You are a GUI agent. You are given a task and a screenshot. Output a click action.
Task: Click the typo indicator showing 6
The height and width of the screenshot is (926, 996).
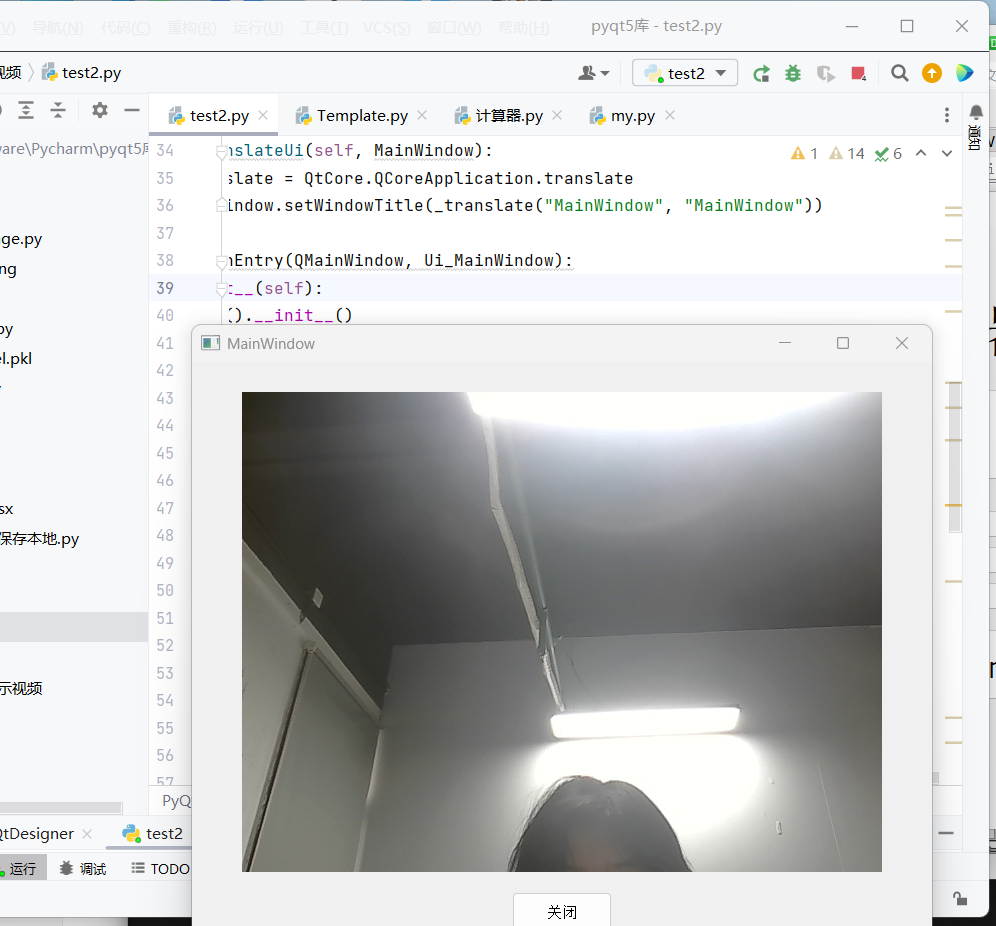tap(888, 153)
